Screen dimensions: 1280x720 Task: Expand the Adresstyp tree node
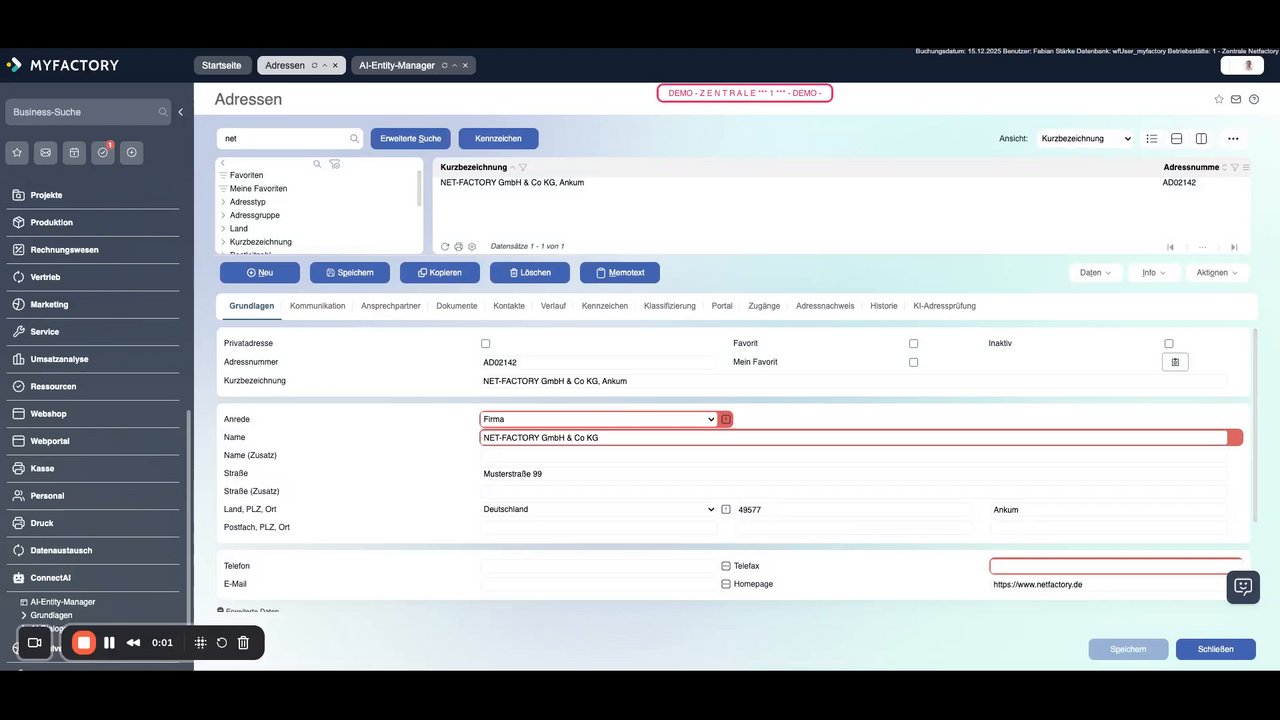pyautogui.click(x=223, y=202)
